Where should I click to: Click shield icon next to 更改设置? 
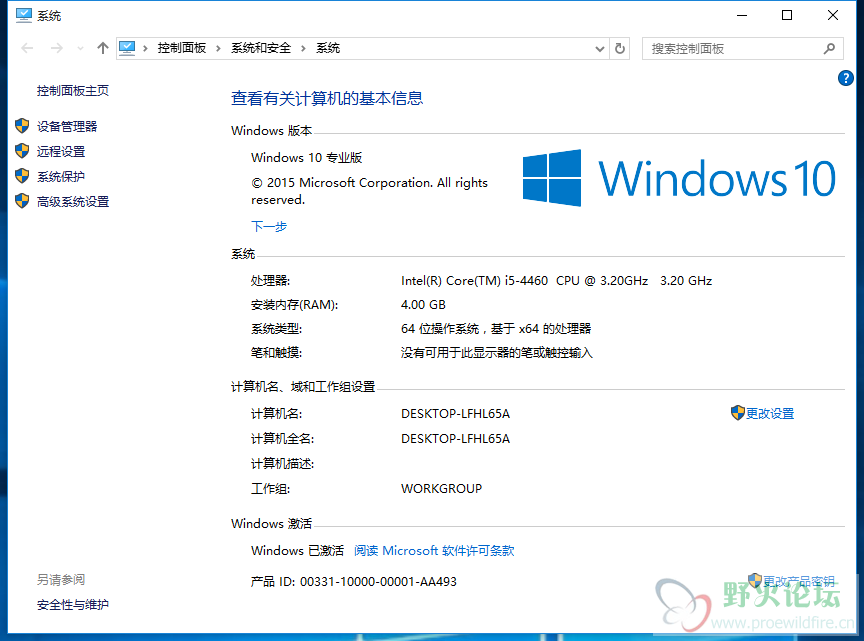[738, 412]
